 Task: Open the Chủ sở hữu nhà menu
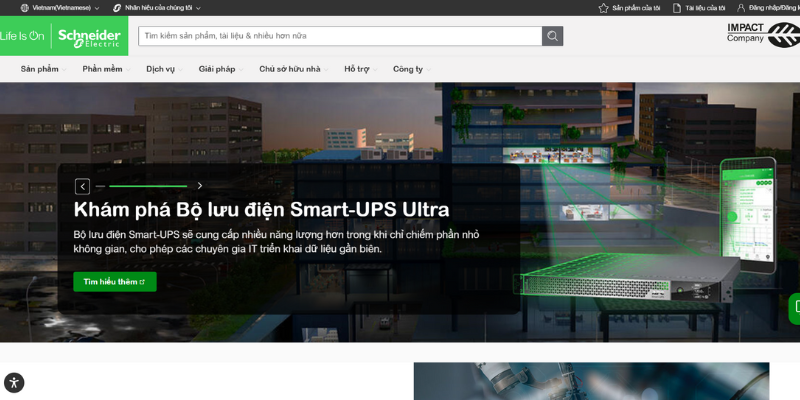coord(290,69)
